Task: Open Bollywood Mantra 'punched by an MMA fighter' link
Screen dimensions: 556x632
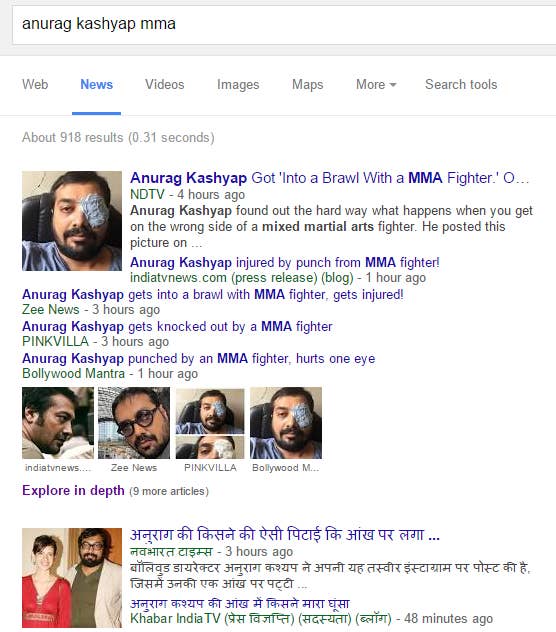Action: 198,358
